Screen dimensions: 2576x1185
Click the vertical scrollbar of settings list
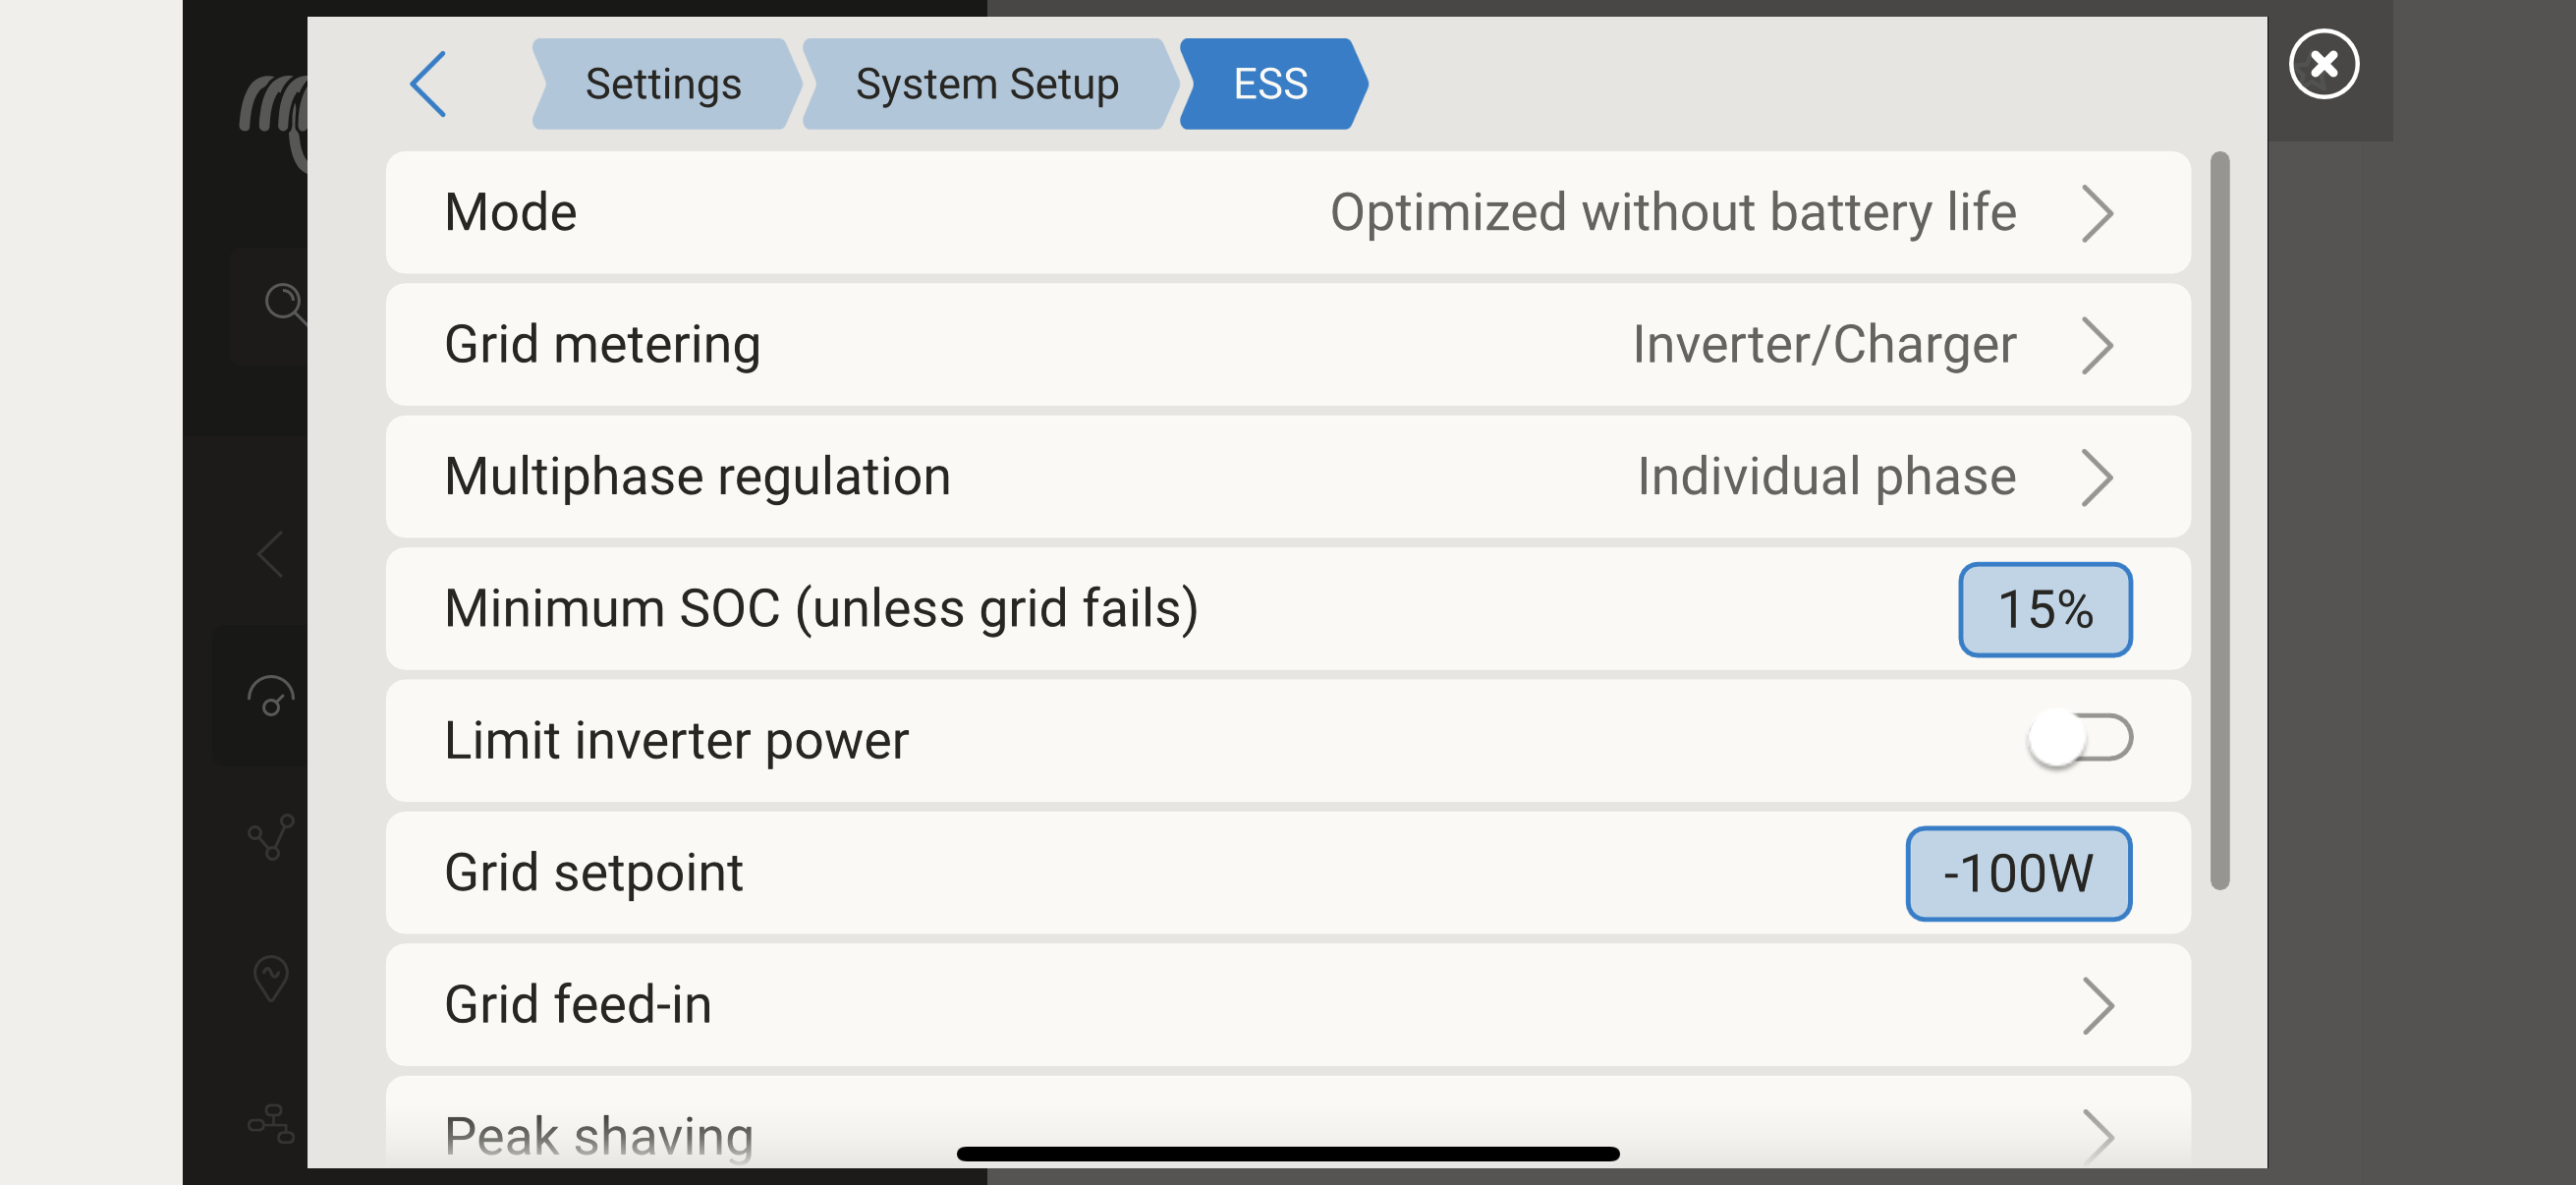2219,520
